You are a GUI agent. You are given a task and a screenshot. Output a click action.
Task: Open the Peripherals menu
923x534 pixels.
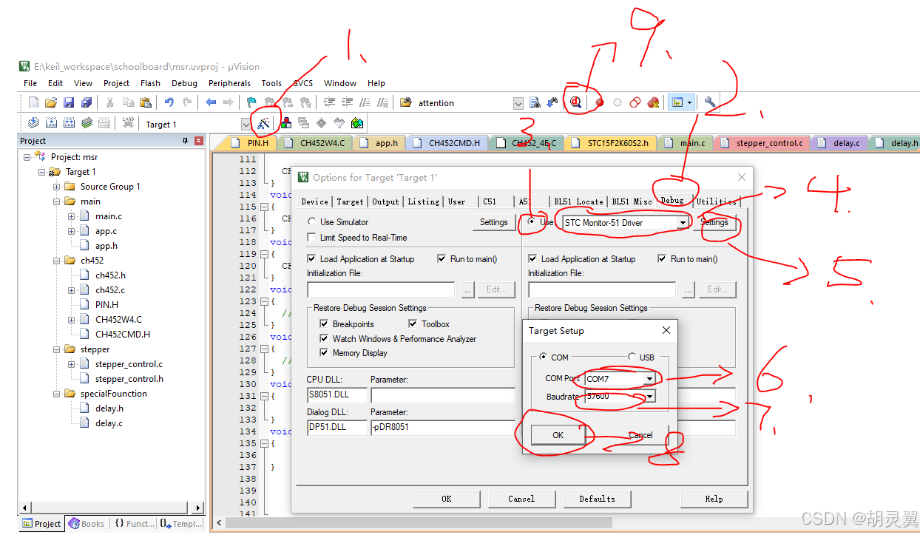(229, 83)
